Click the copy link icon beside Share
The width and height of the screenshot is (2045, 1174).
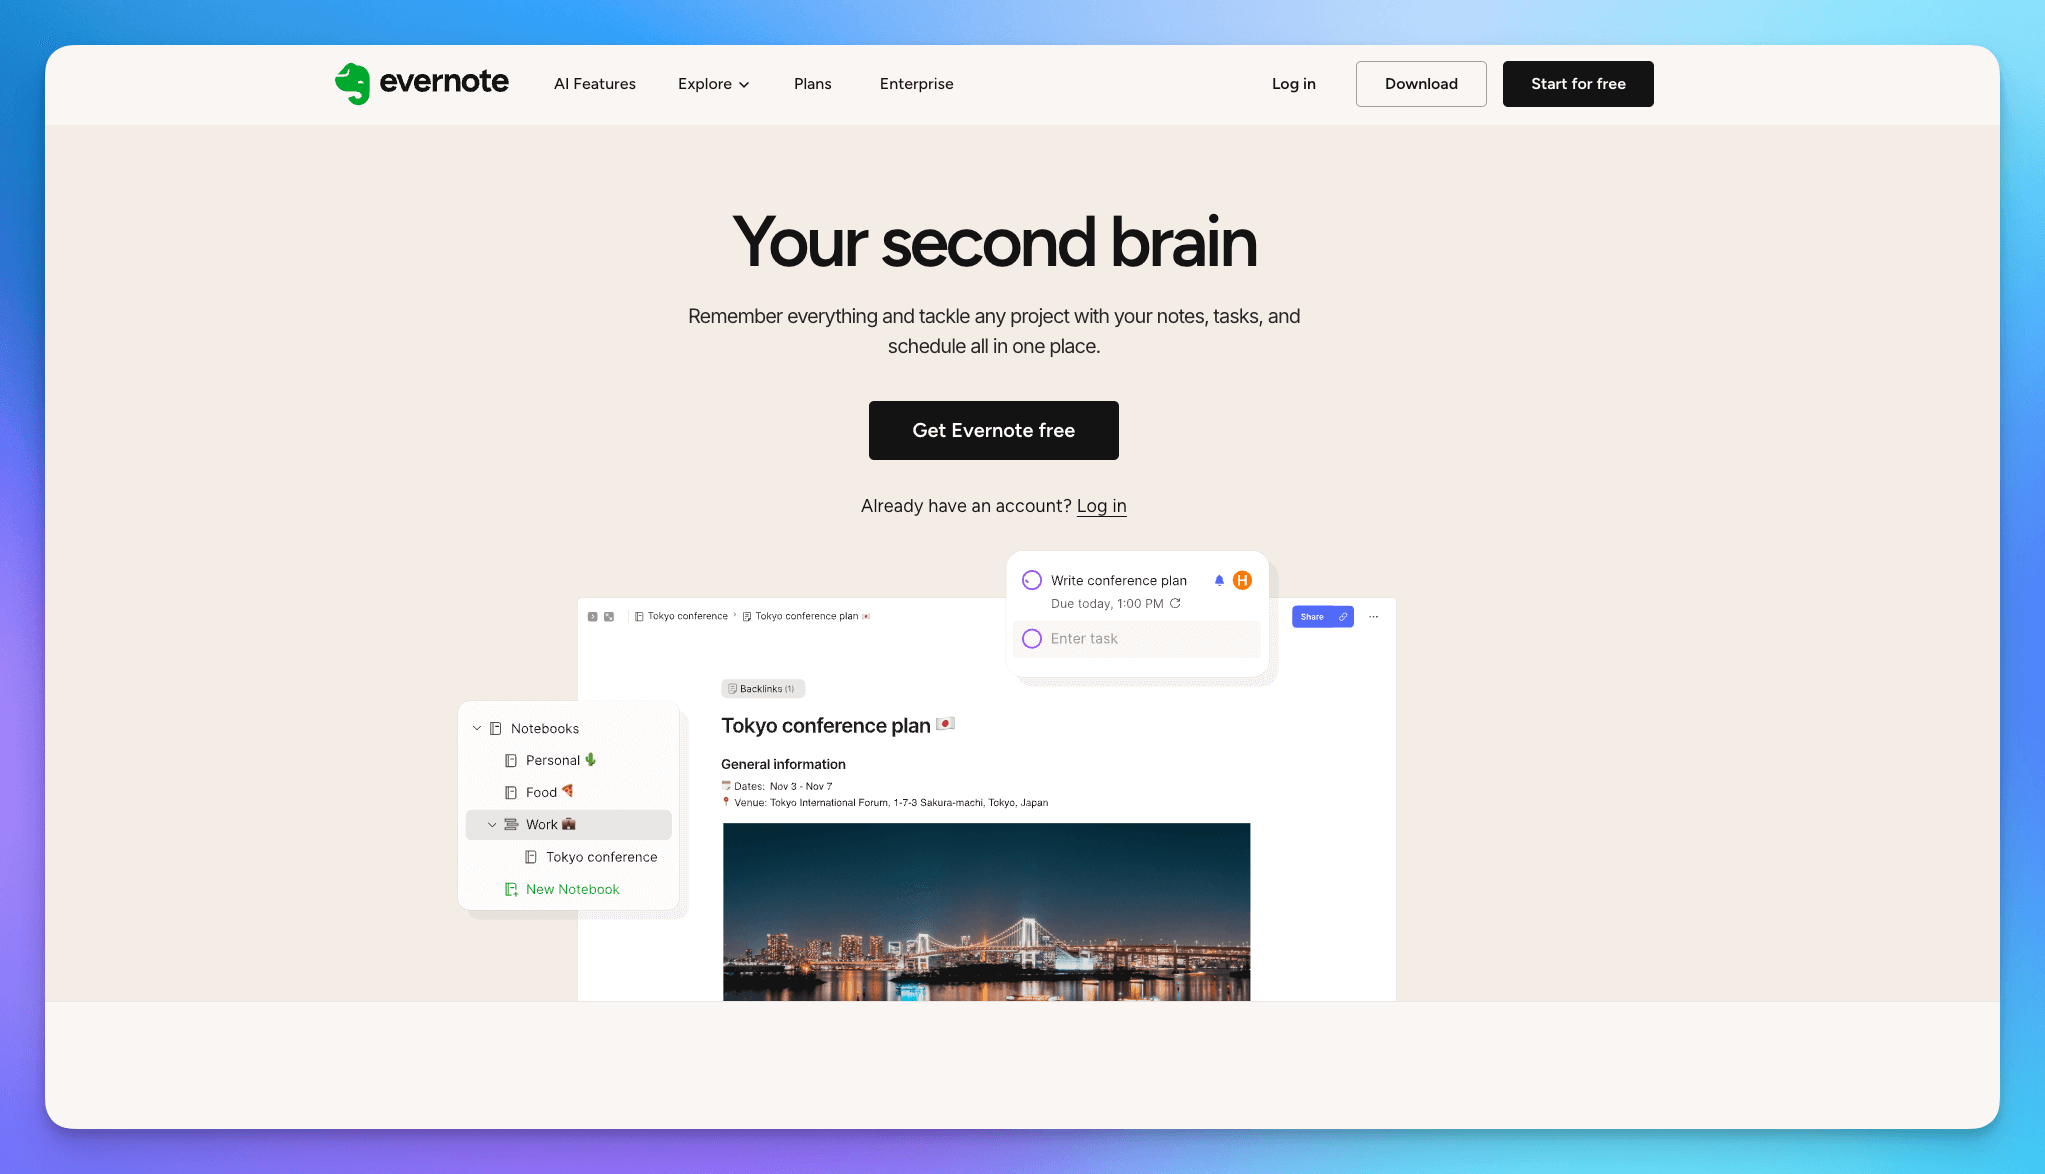[1343, 617]
